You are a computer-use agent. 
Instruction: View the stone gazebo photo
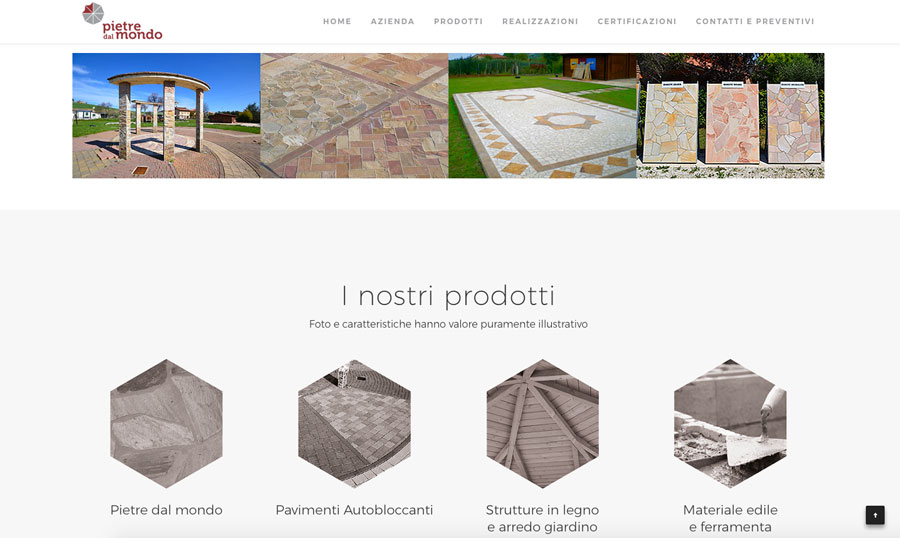point(166,115)
